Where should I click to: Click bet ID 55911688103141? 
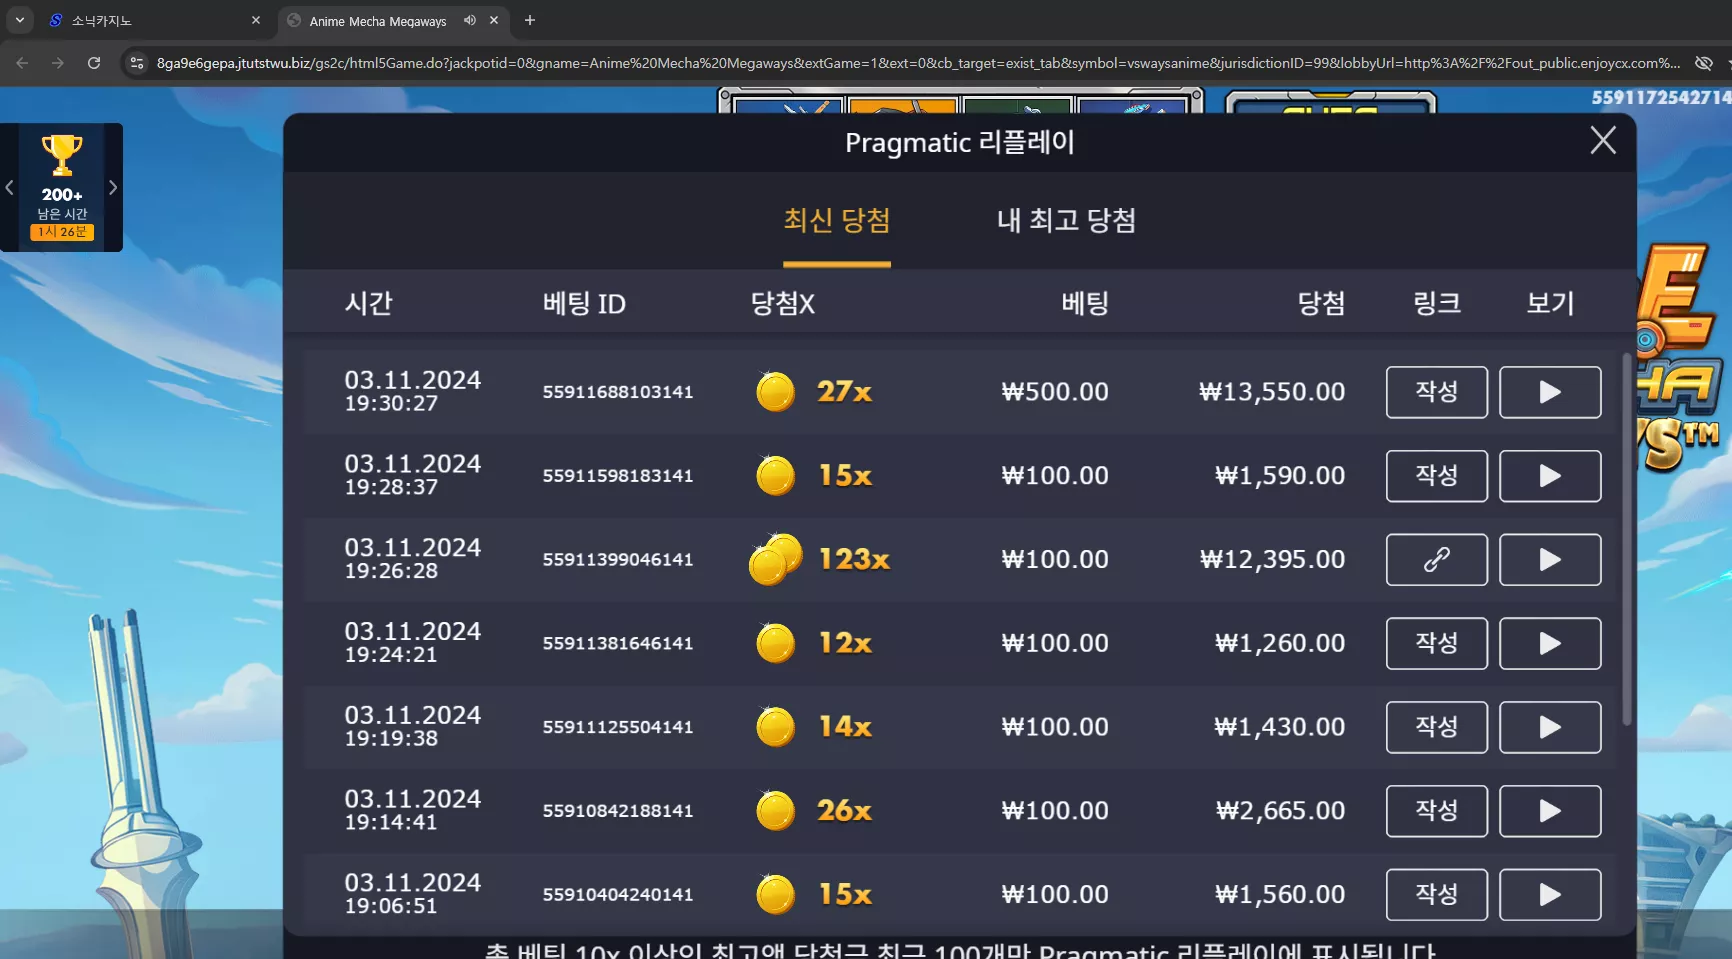(x=618, y=392)
